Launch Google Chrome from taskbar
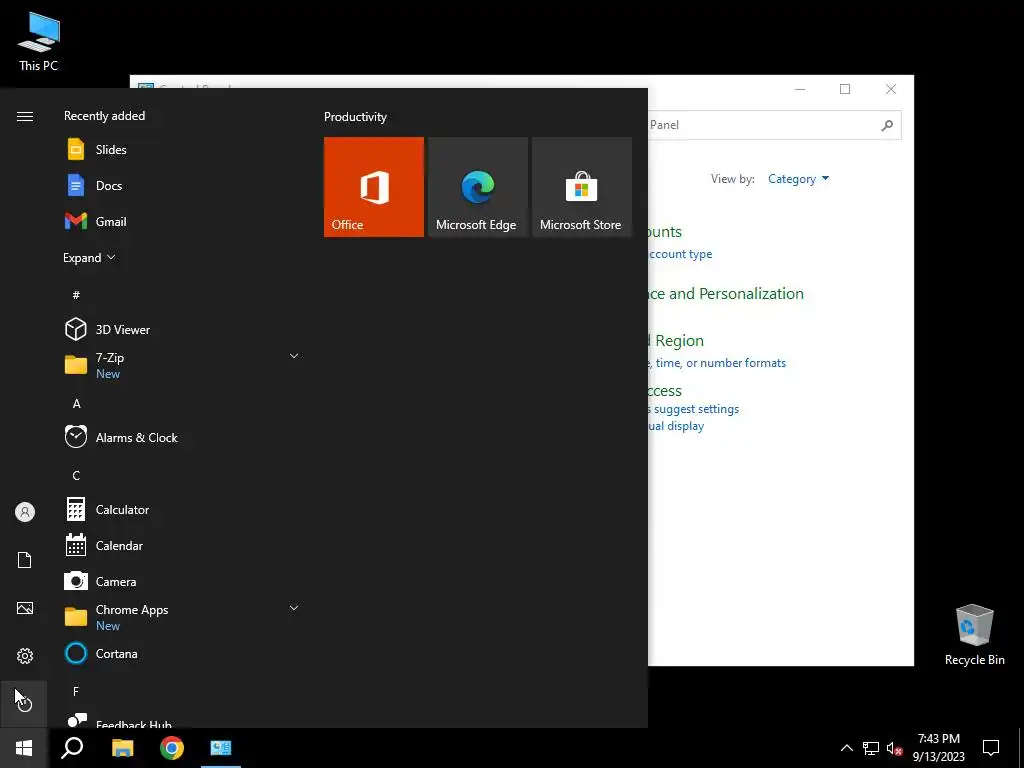The height and width of the screenshot is (768, 1024). (172, 748)
